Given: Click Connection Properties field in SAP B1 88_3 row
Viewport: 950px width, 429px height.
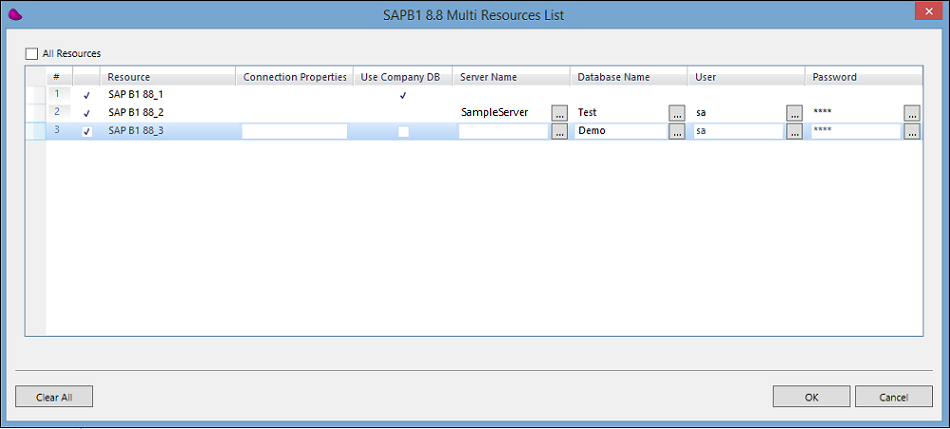Looking at the screenshot, I should (294, 131).
